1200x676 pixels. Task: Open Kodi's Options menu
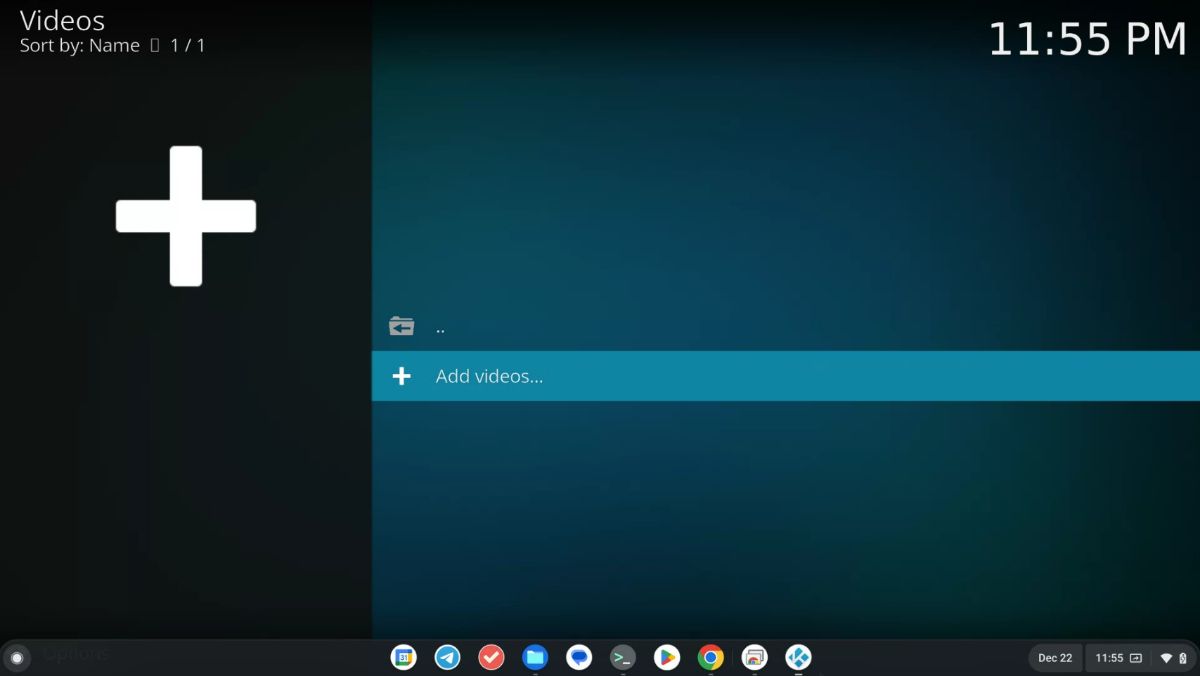coord(75,653)
